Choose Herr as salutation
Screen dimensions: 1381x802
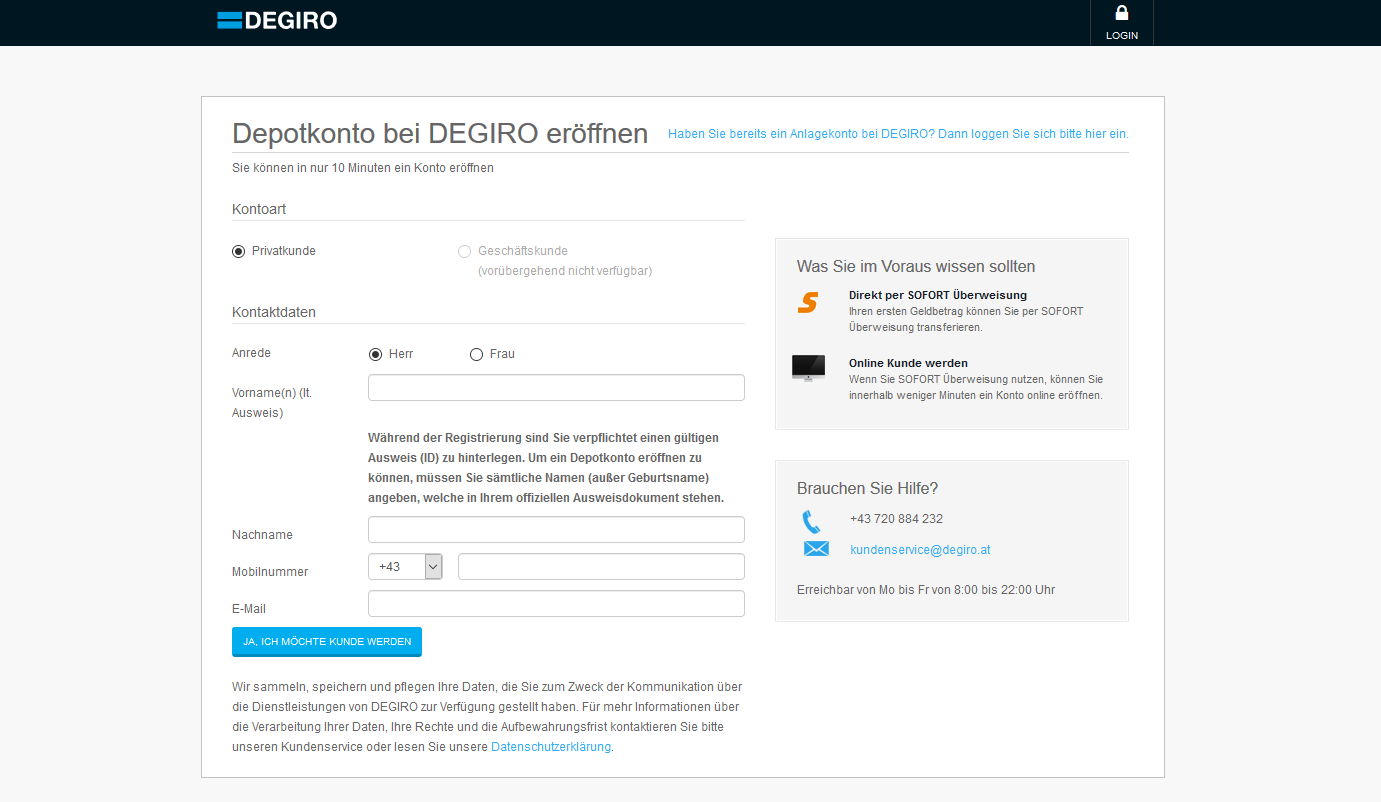pyautogui.click(x=375, y=354)
